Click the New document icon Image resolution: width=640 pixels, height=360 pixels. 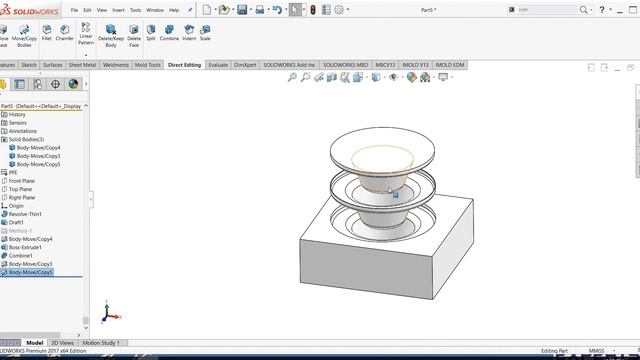207,10
